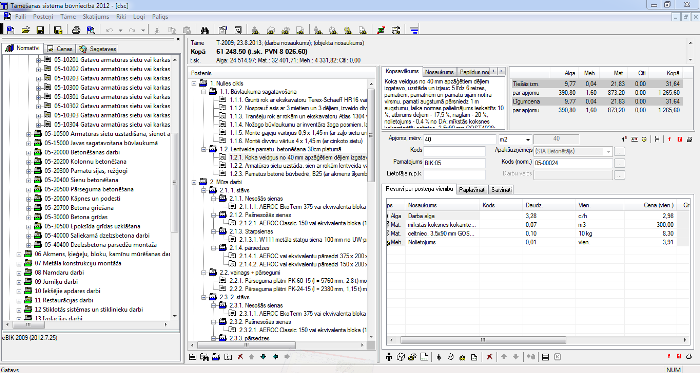
Task: Click the clipboard properties icon in top toolbar
Action: coord(223,30)
